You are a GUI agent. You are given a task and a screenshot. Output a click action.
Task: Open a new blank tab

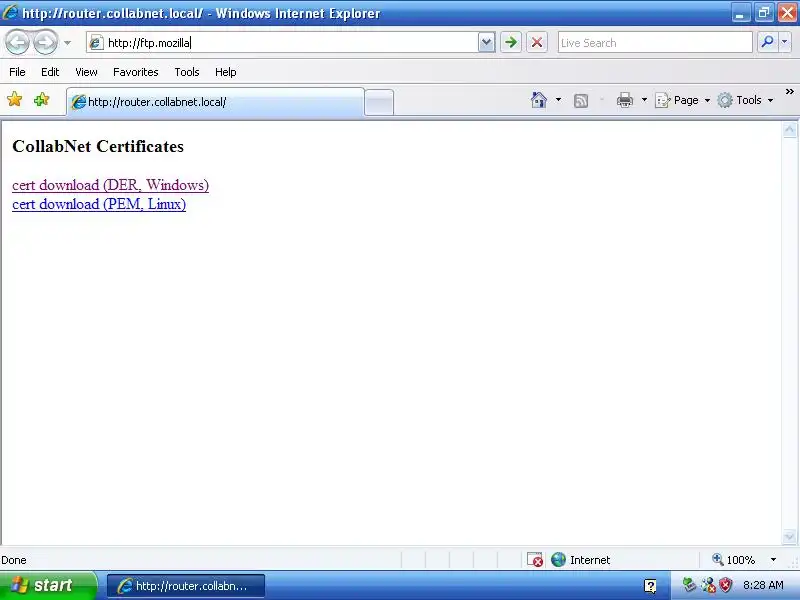tap(379, 102)
